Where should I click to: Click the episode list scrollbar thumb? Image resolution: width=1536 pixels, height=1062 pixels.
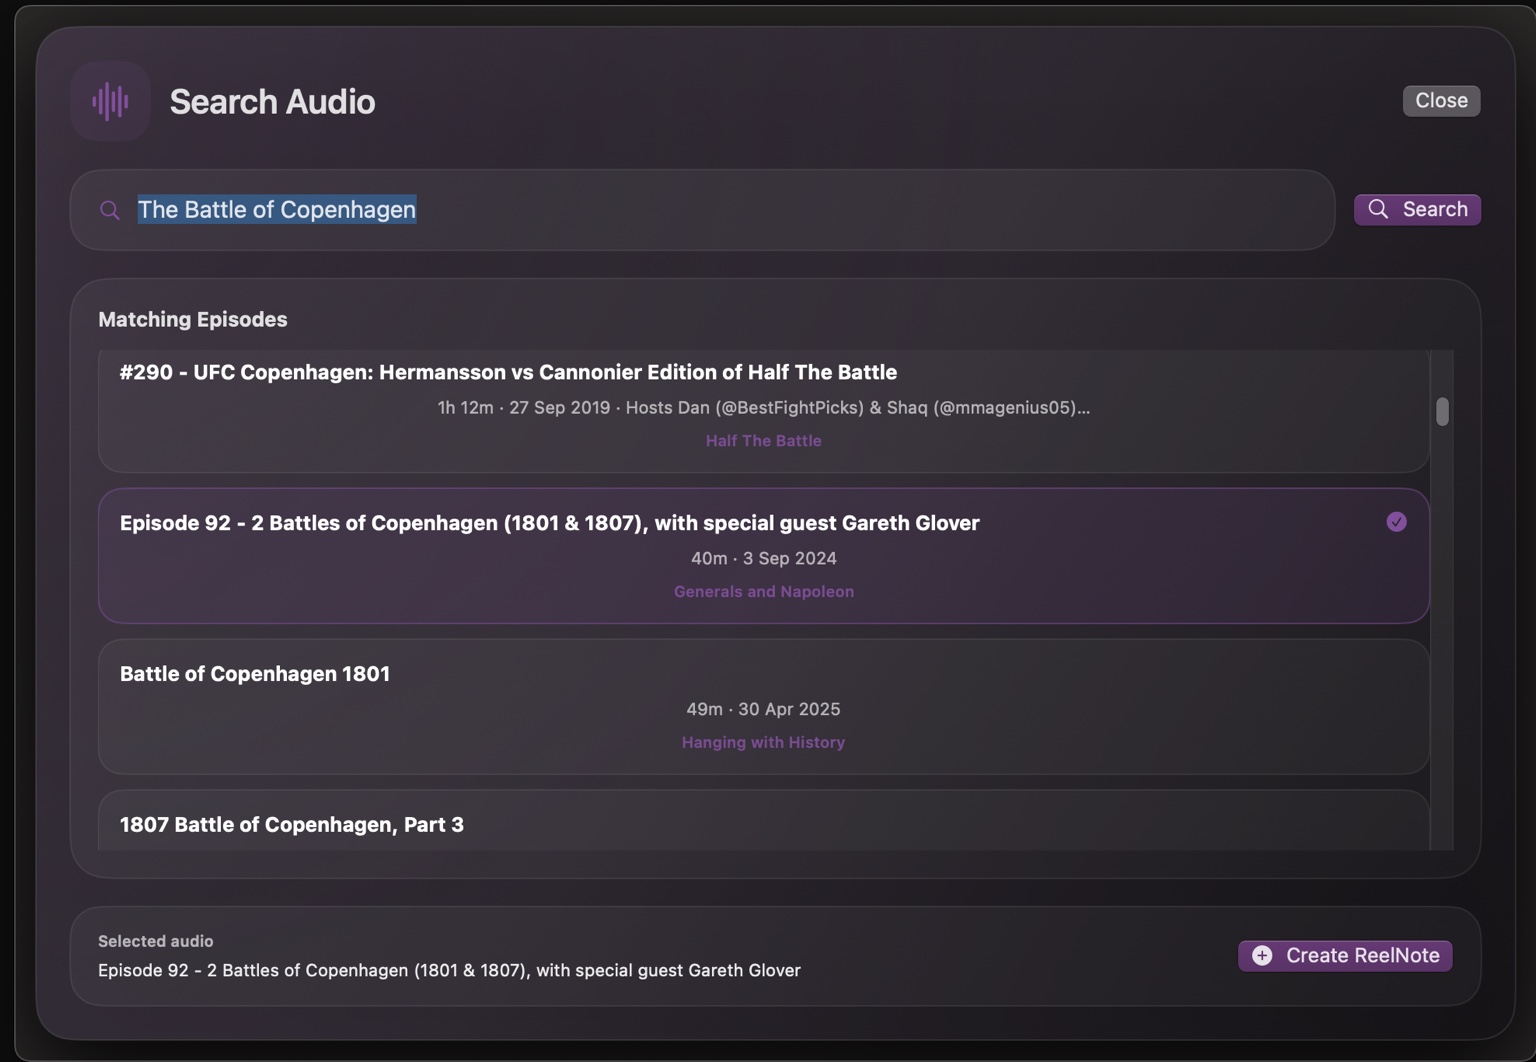pyautogui.click(x=1442, y=412)
